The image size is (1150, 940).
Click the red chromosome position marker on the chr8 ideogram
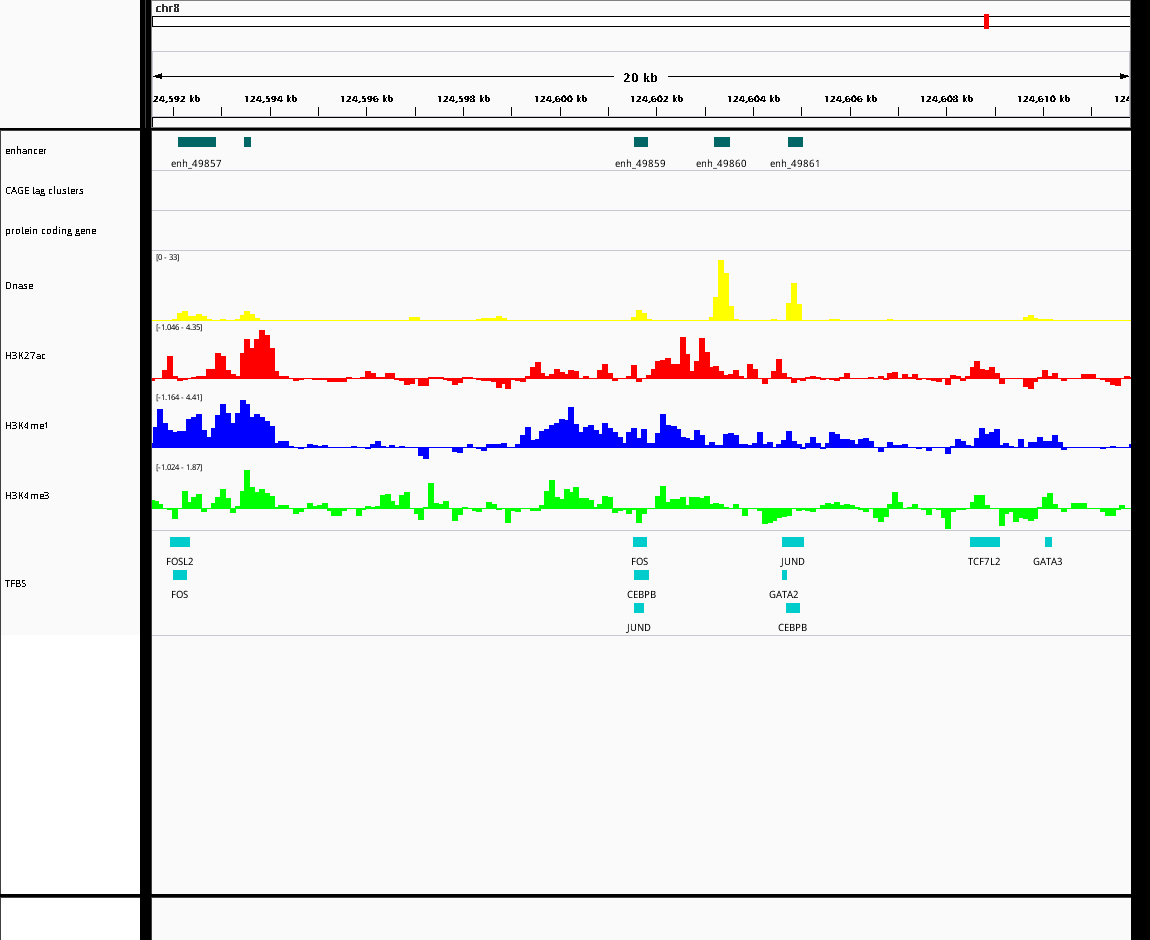tap(986, 21)
